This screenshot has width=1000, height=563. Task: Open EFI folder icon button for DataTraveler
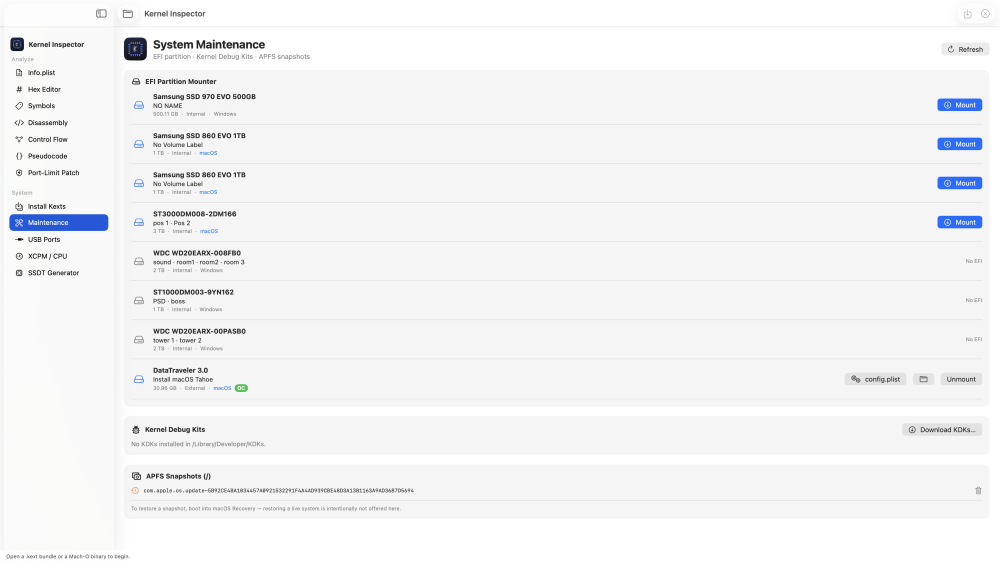click(923, 379)
